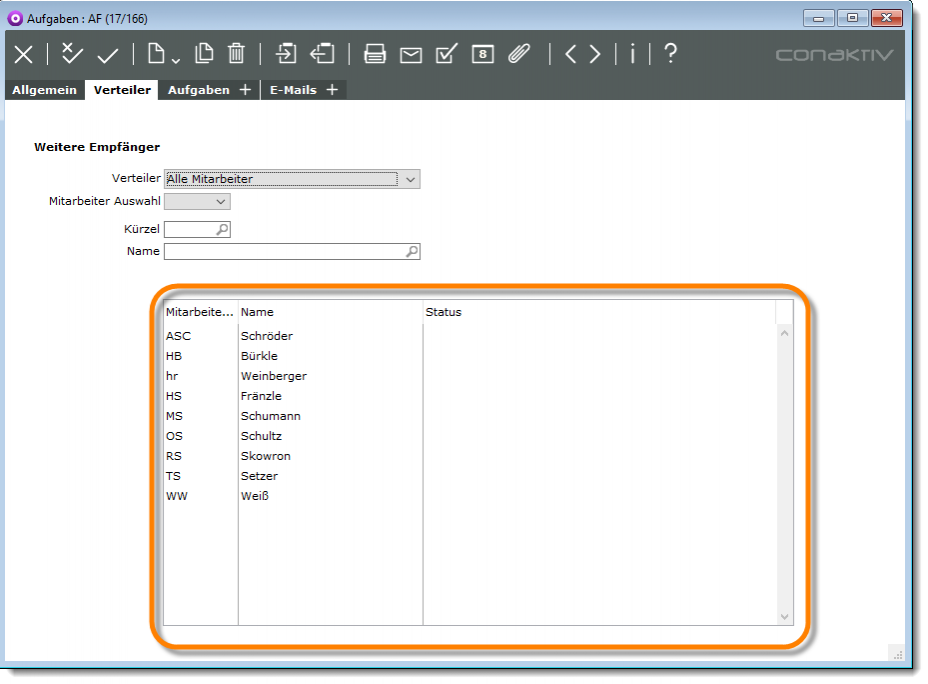Click the checkbox task icon in toolbar
The image size is (928, 684).
tap(447, 54)
